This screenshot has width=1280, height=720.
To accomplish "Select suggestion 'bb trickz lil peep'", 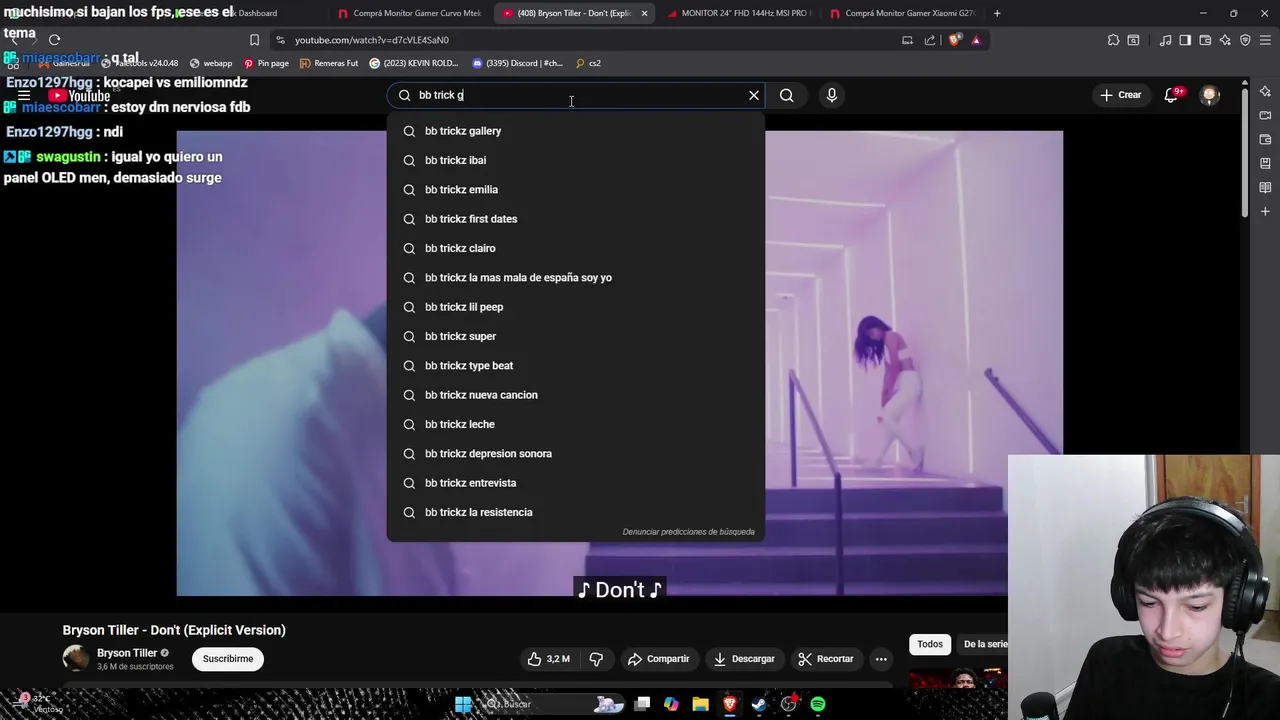I will [x=575, y=307].
